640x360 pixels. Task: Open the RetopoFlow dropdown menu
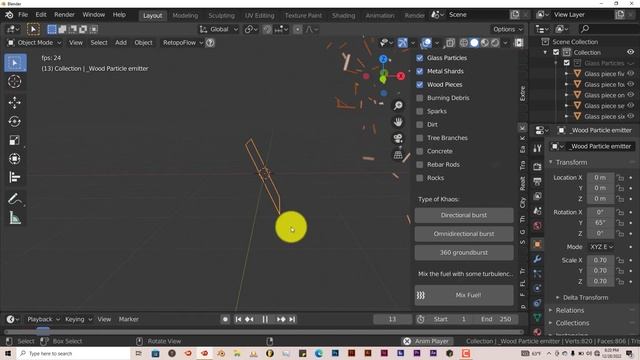coord(182,42)
